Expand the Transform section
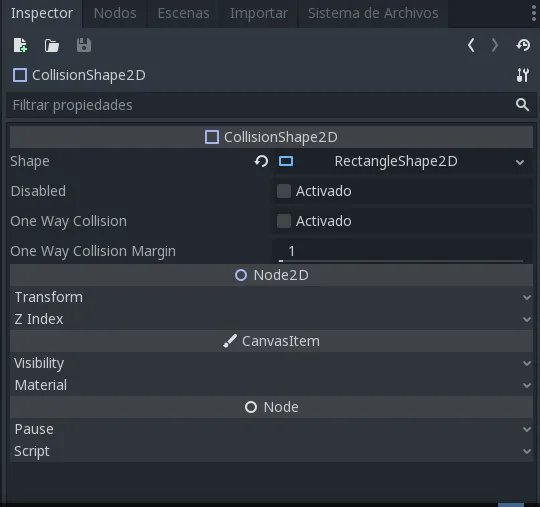This screenshot has height=507, width=540. 271,297
